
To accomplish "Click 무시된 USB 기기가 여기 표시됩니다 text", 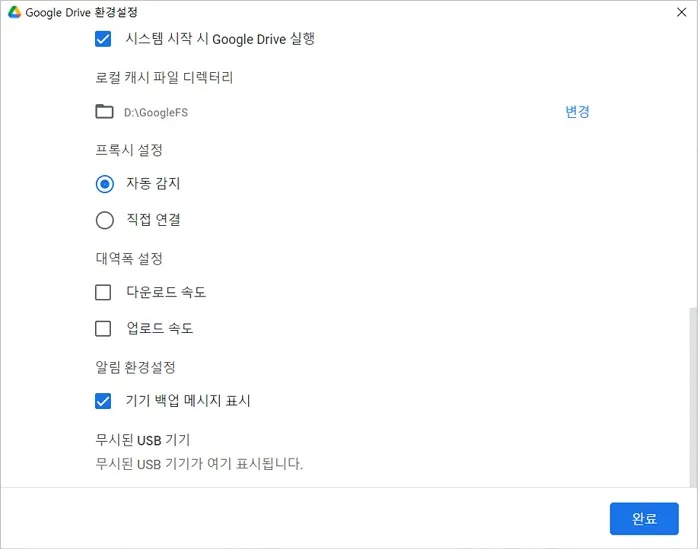I will tap(199, 464).
